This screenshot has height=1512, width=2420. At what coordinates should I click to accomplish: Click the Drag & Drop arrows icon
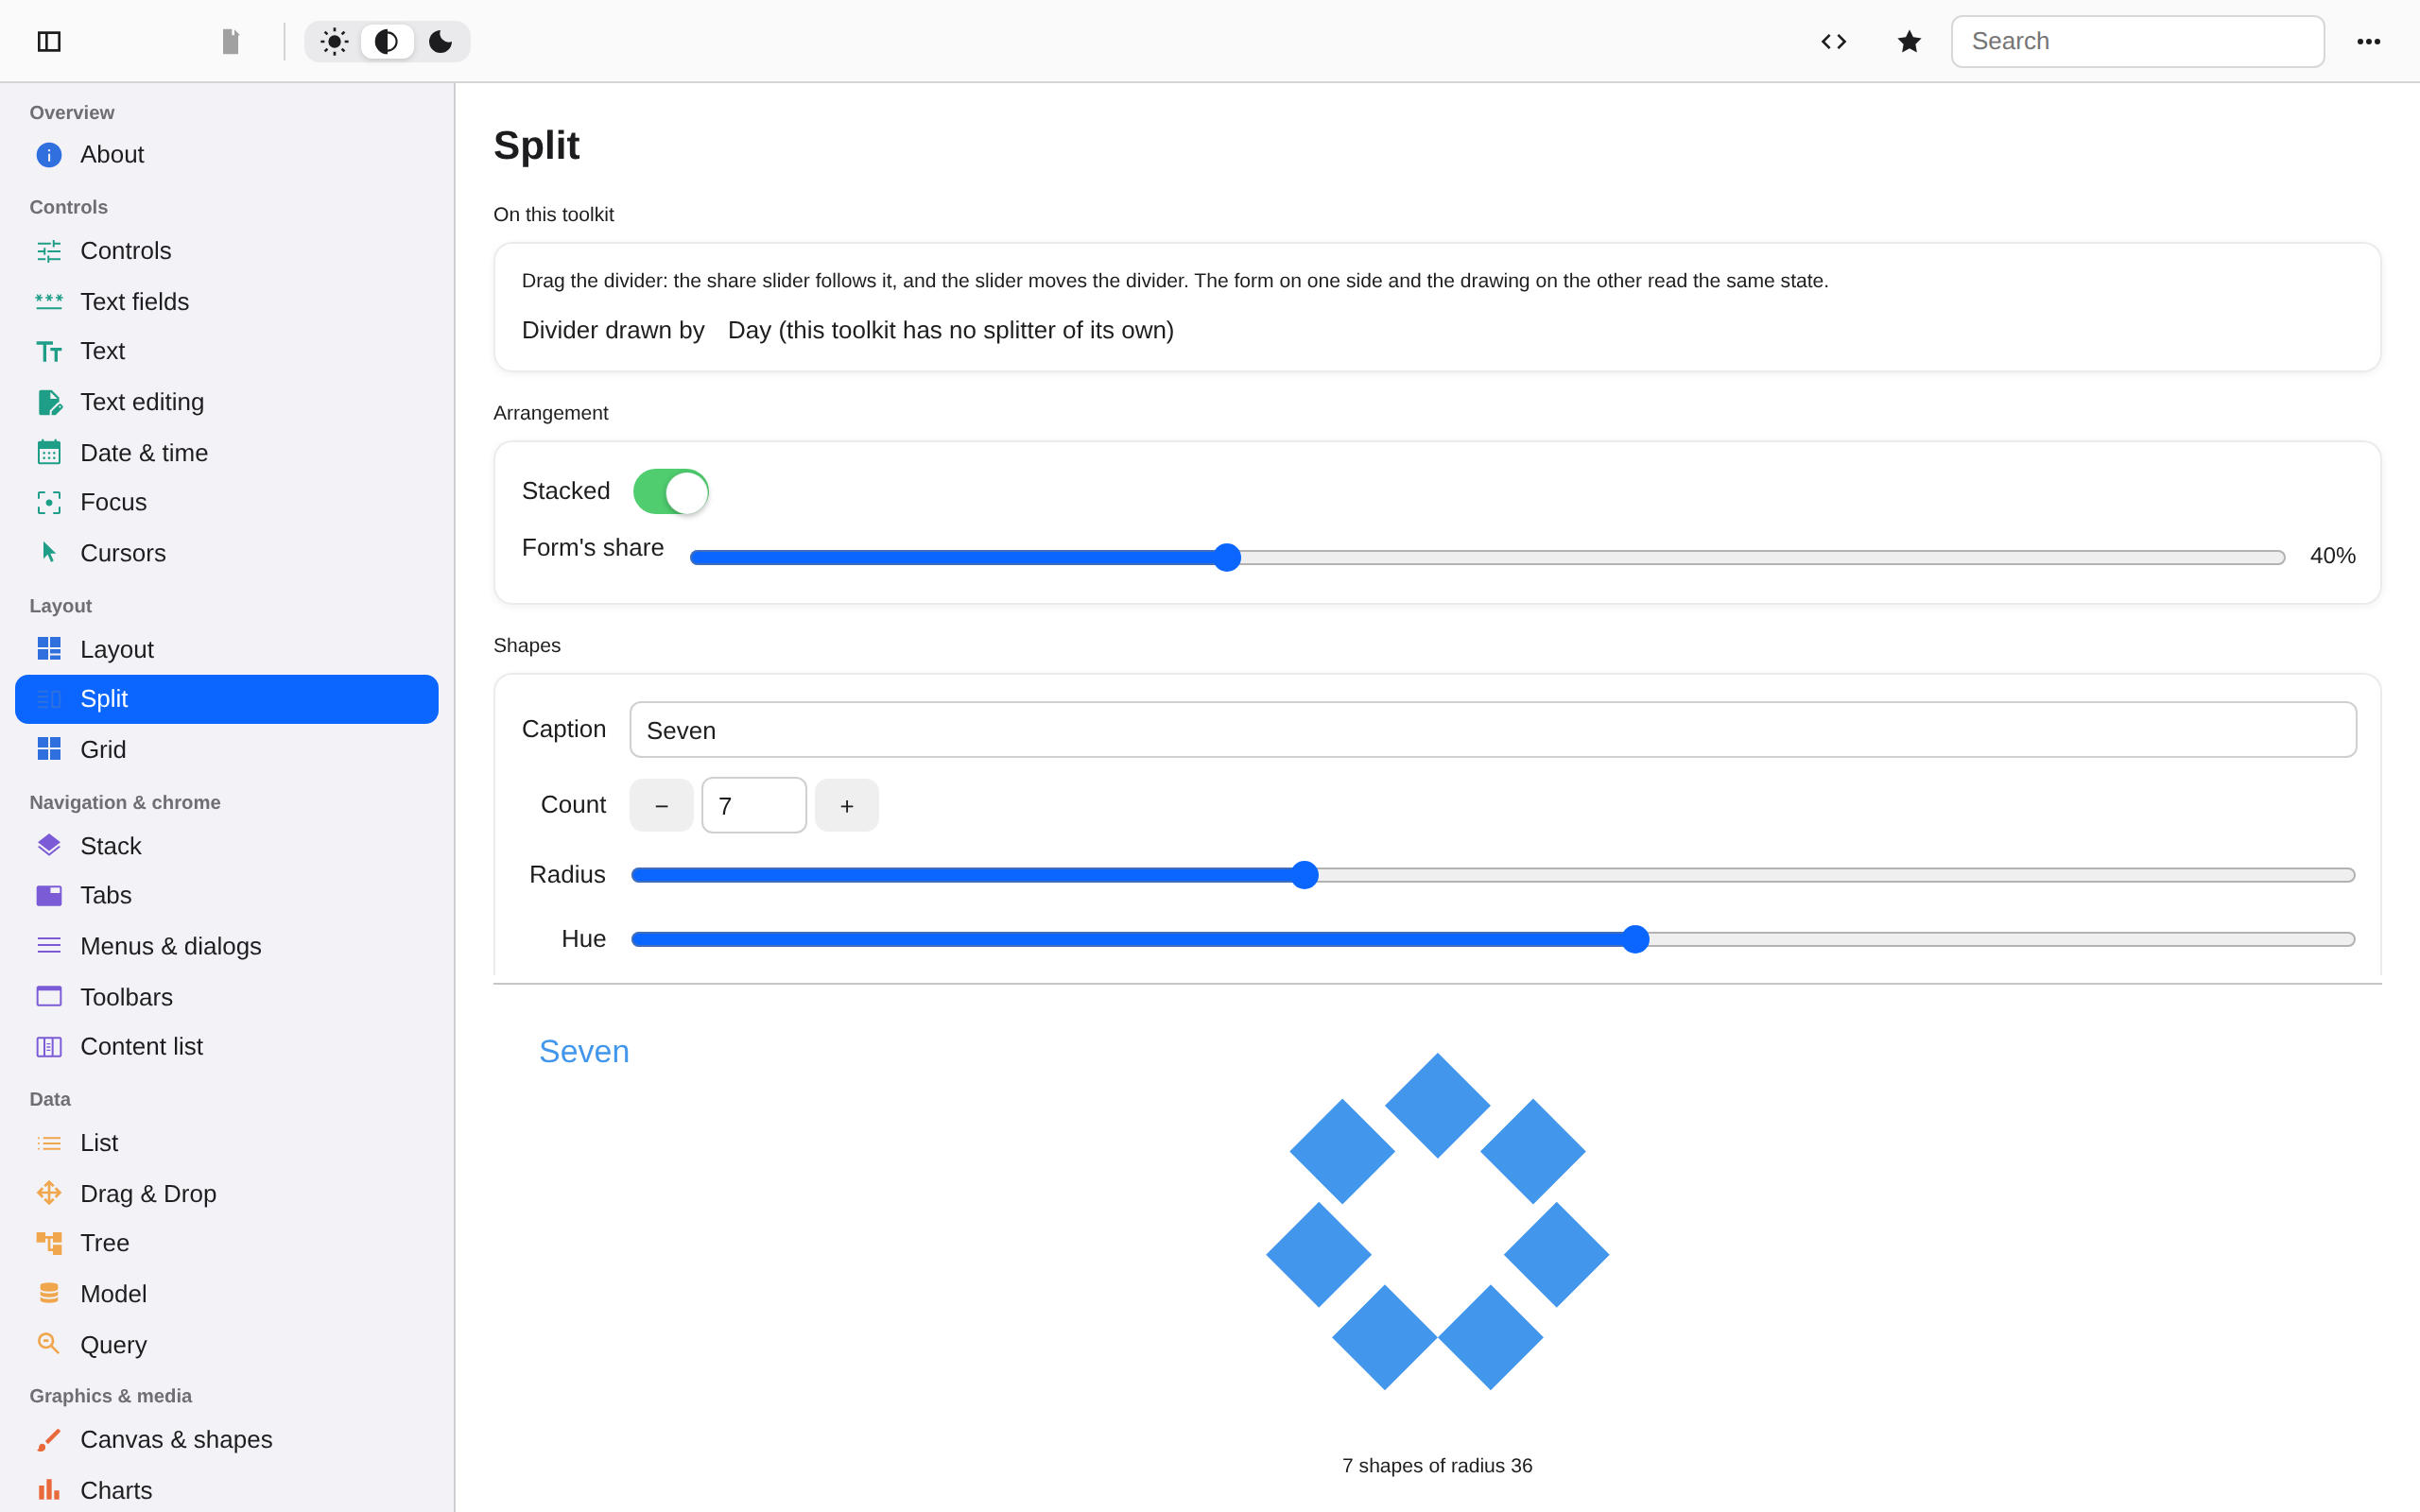click(x=49, y=1193)
